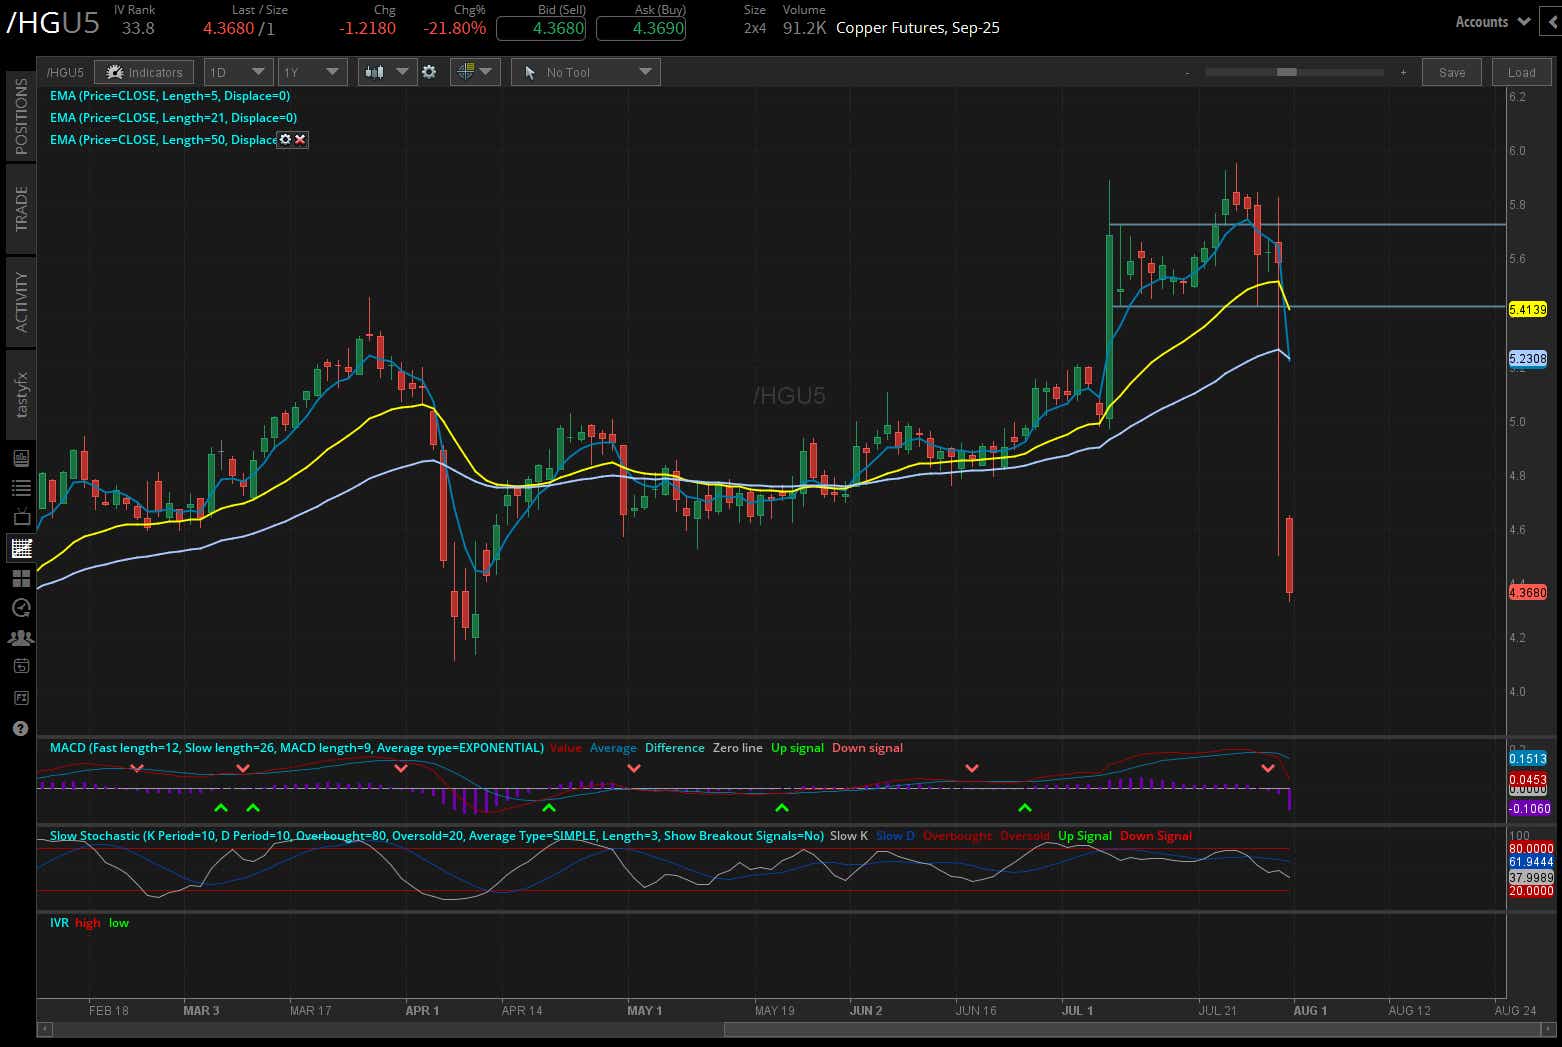Toggle Overbought line on Slow Stochastic
Viewport: 1562px width, 1047px height.
tap(957, 835)
